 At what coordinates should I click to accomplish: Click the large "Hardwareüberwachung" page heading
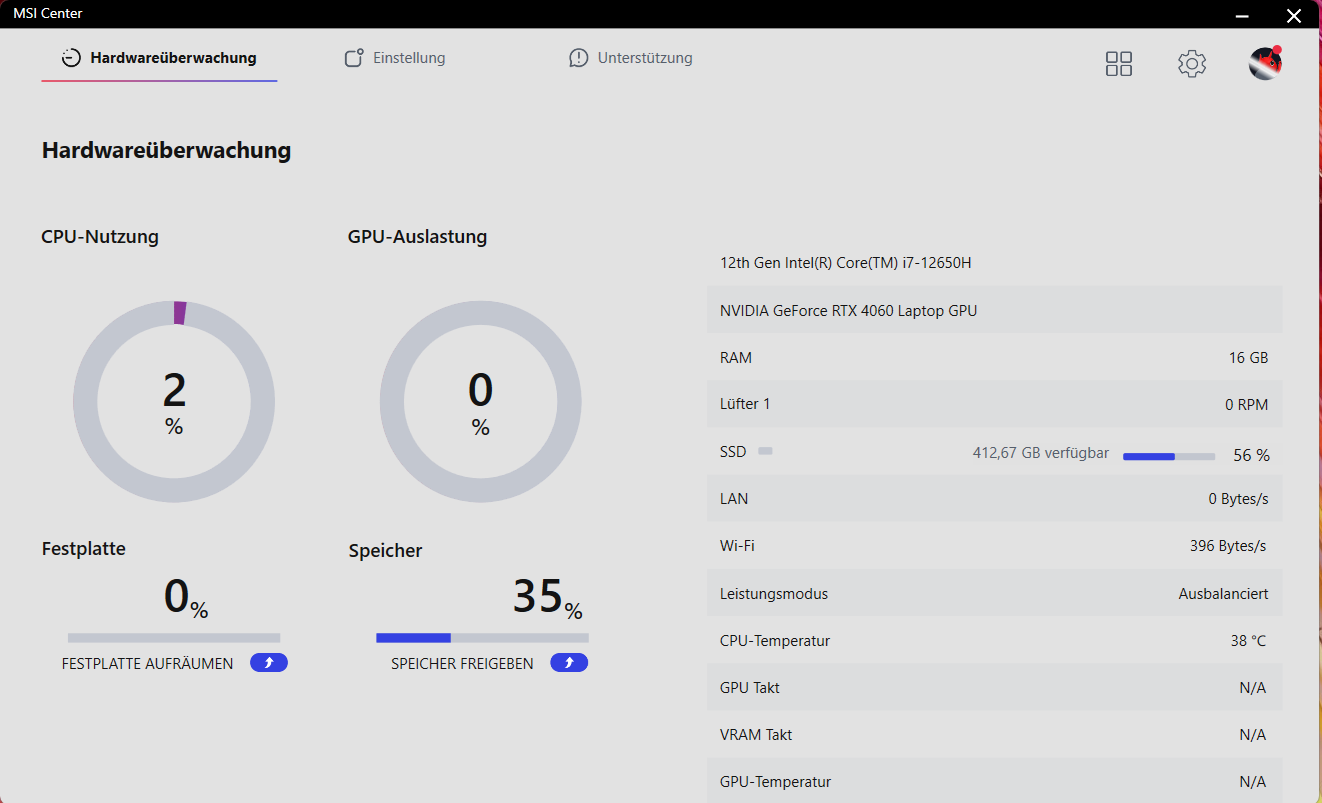pos(167,151)
